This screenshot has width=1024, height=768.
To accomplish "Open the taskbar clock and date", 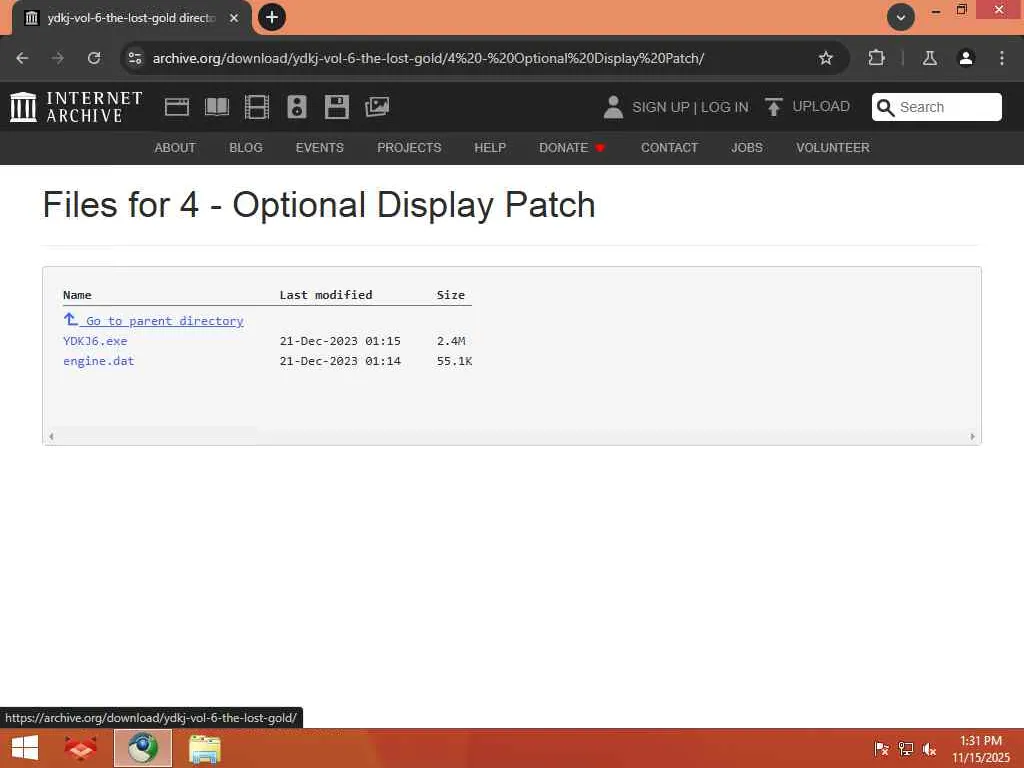I will [981, 748].
